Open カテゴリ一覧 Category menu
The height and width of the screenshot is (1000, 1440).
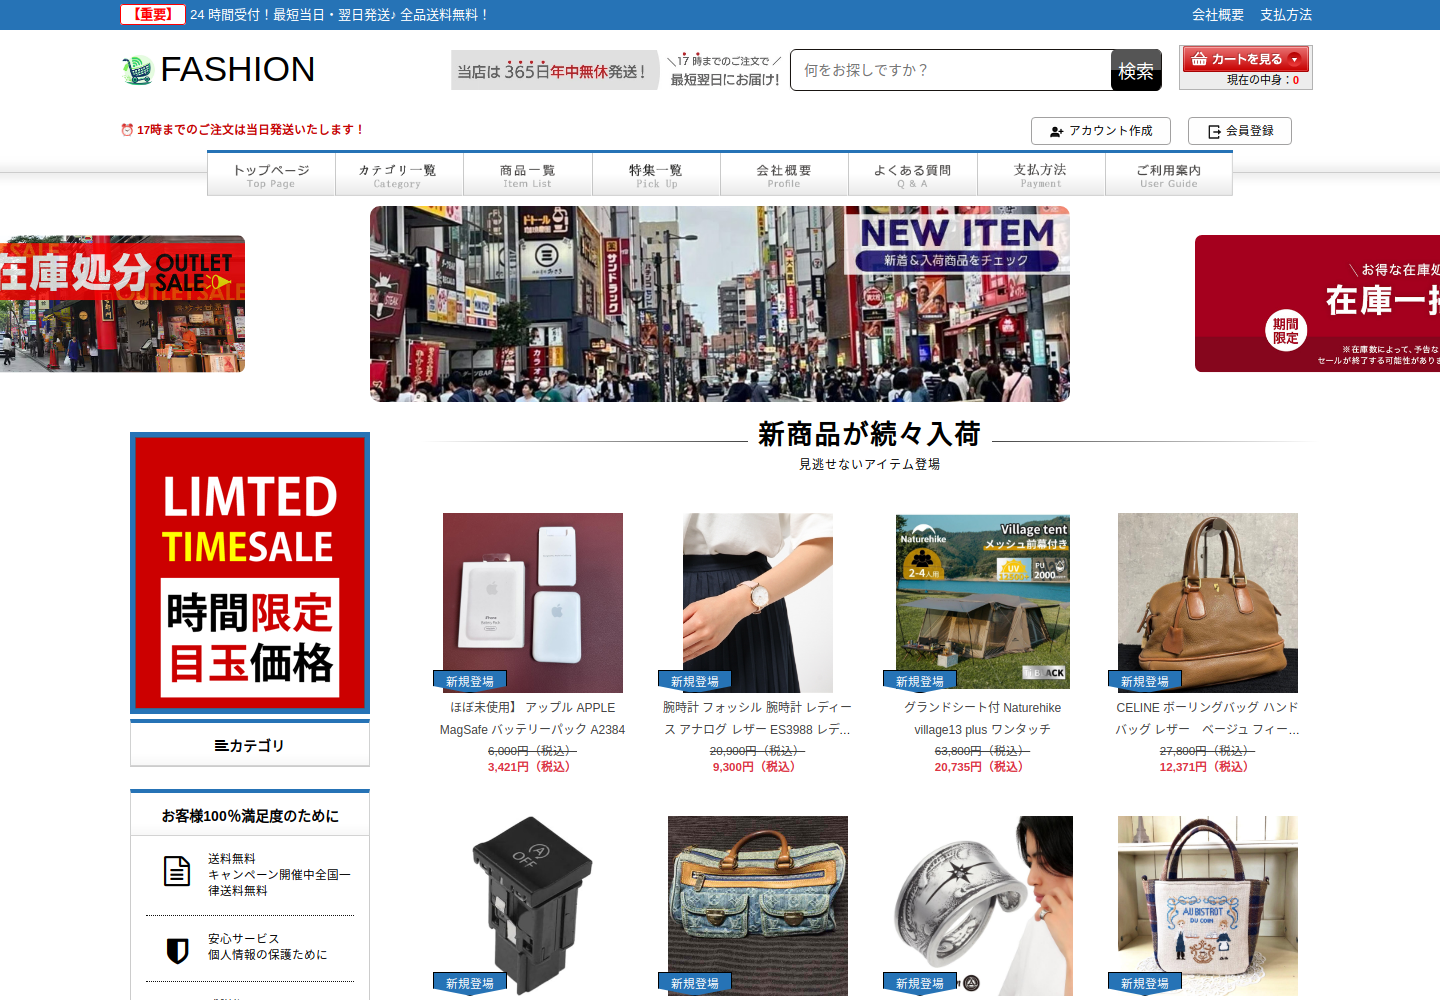399,175
